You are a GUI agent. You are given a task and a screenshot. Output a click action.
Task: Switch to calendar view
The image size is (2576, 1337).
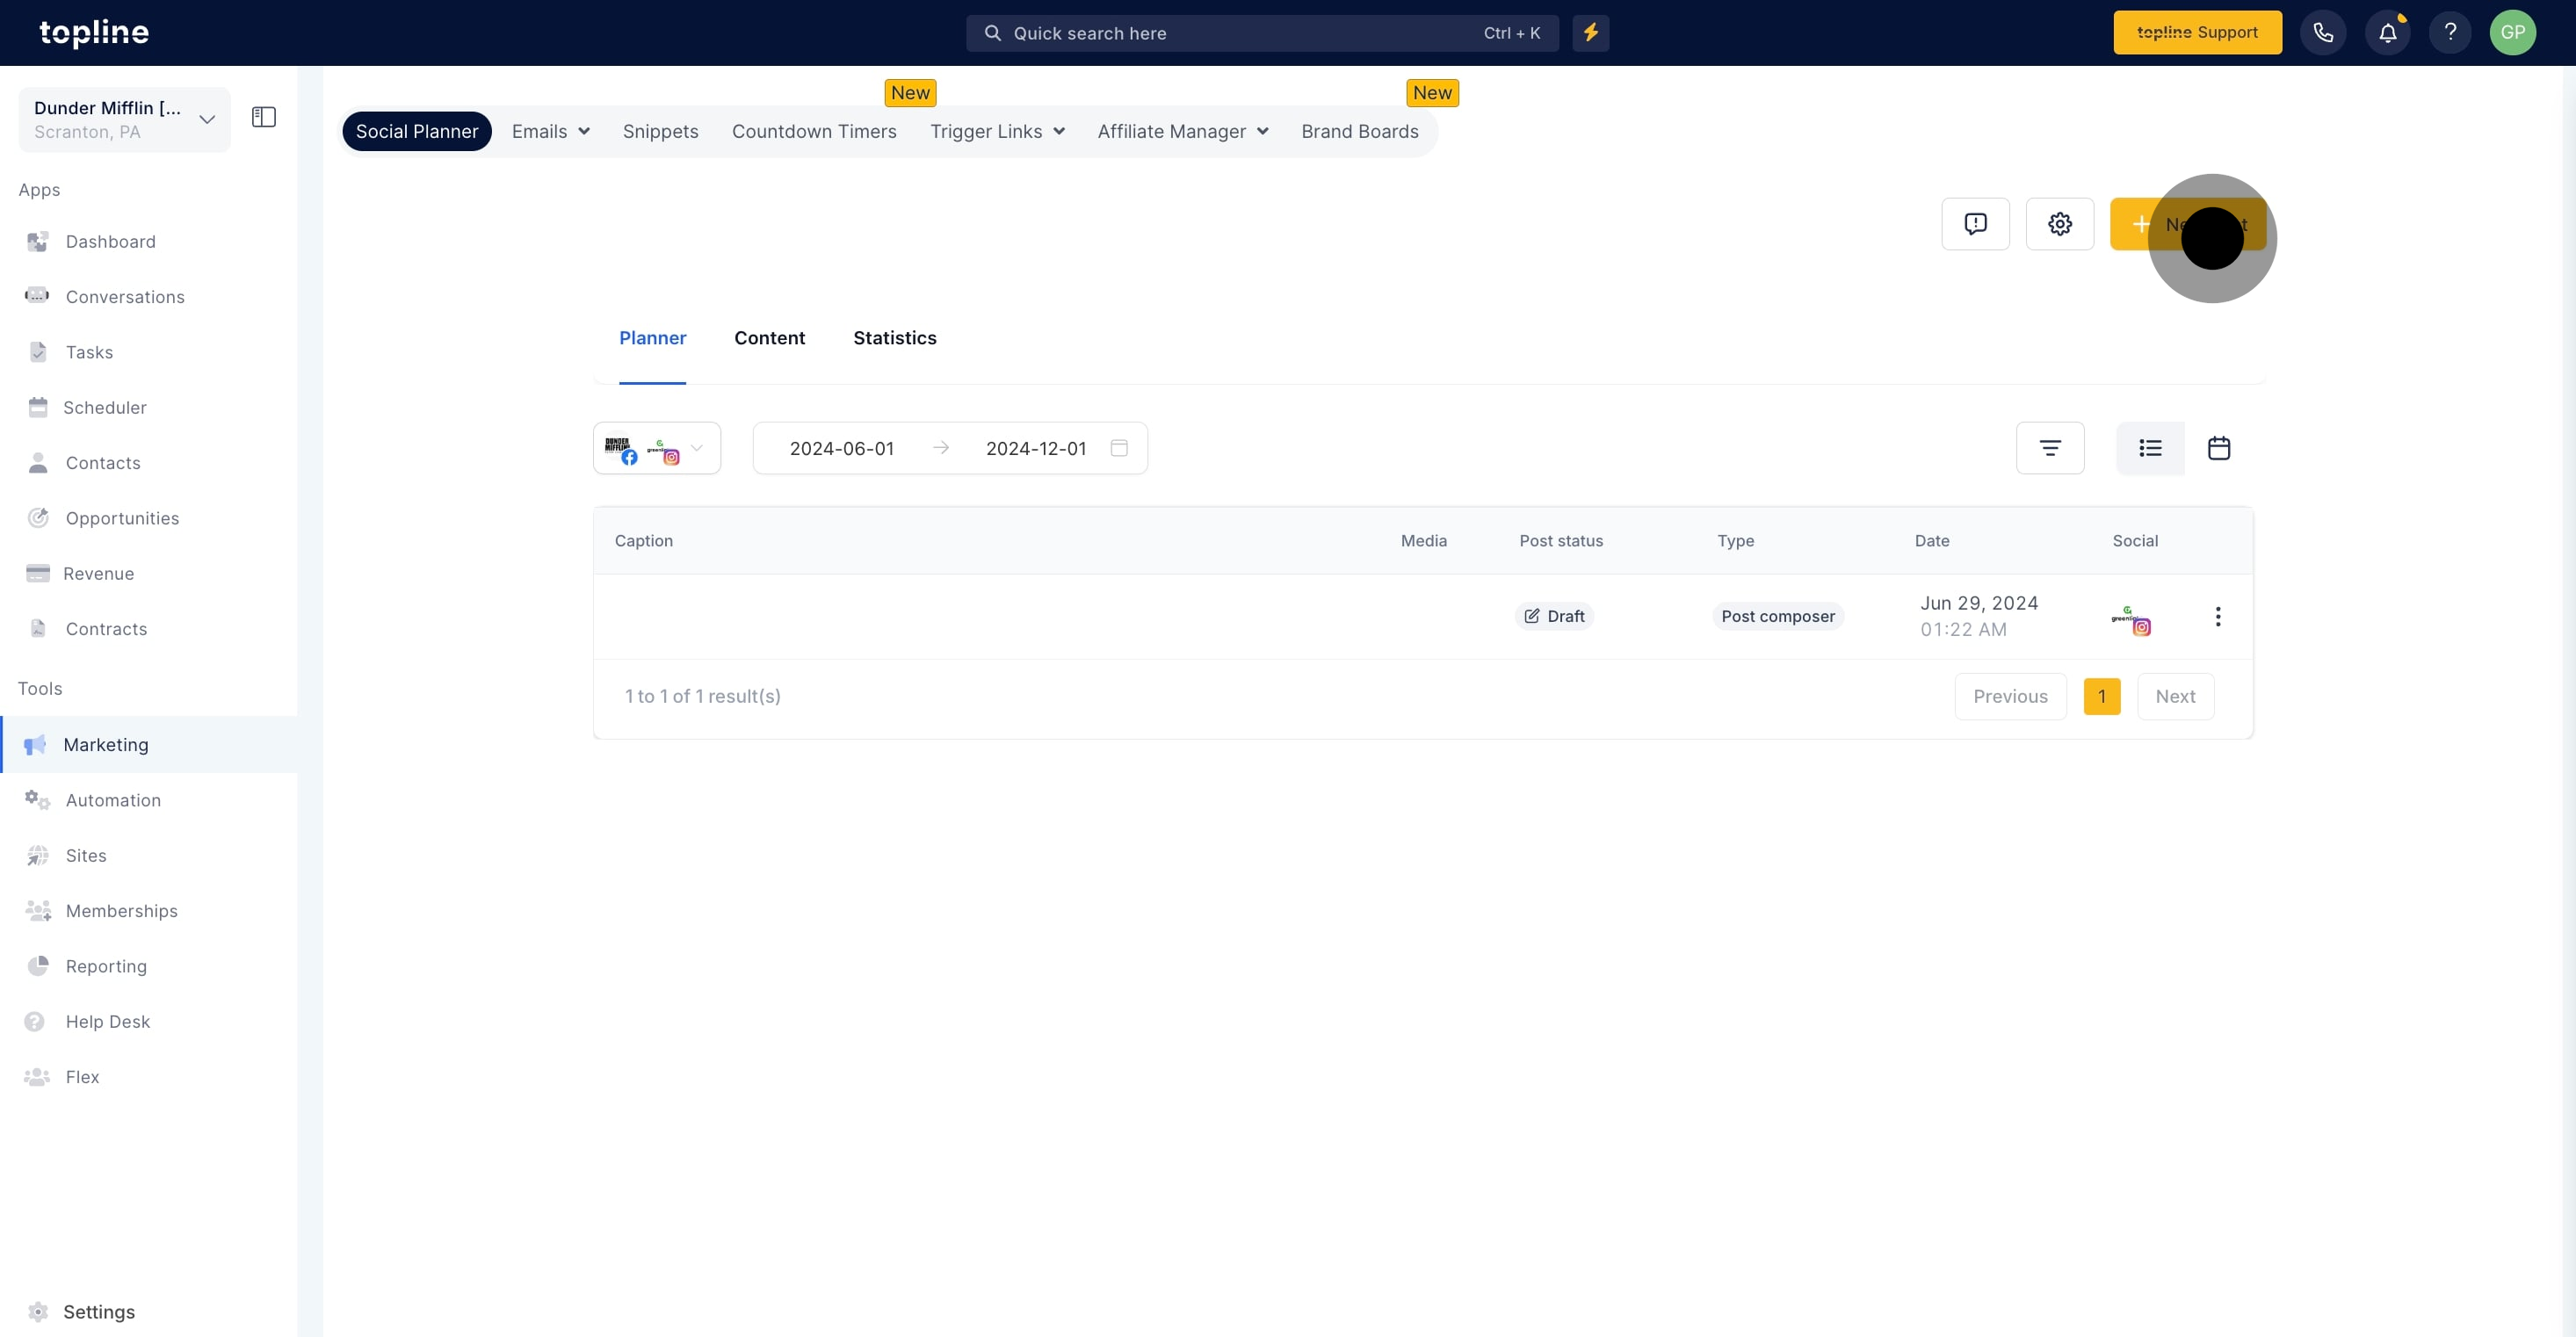coord(2218,448)
